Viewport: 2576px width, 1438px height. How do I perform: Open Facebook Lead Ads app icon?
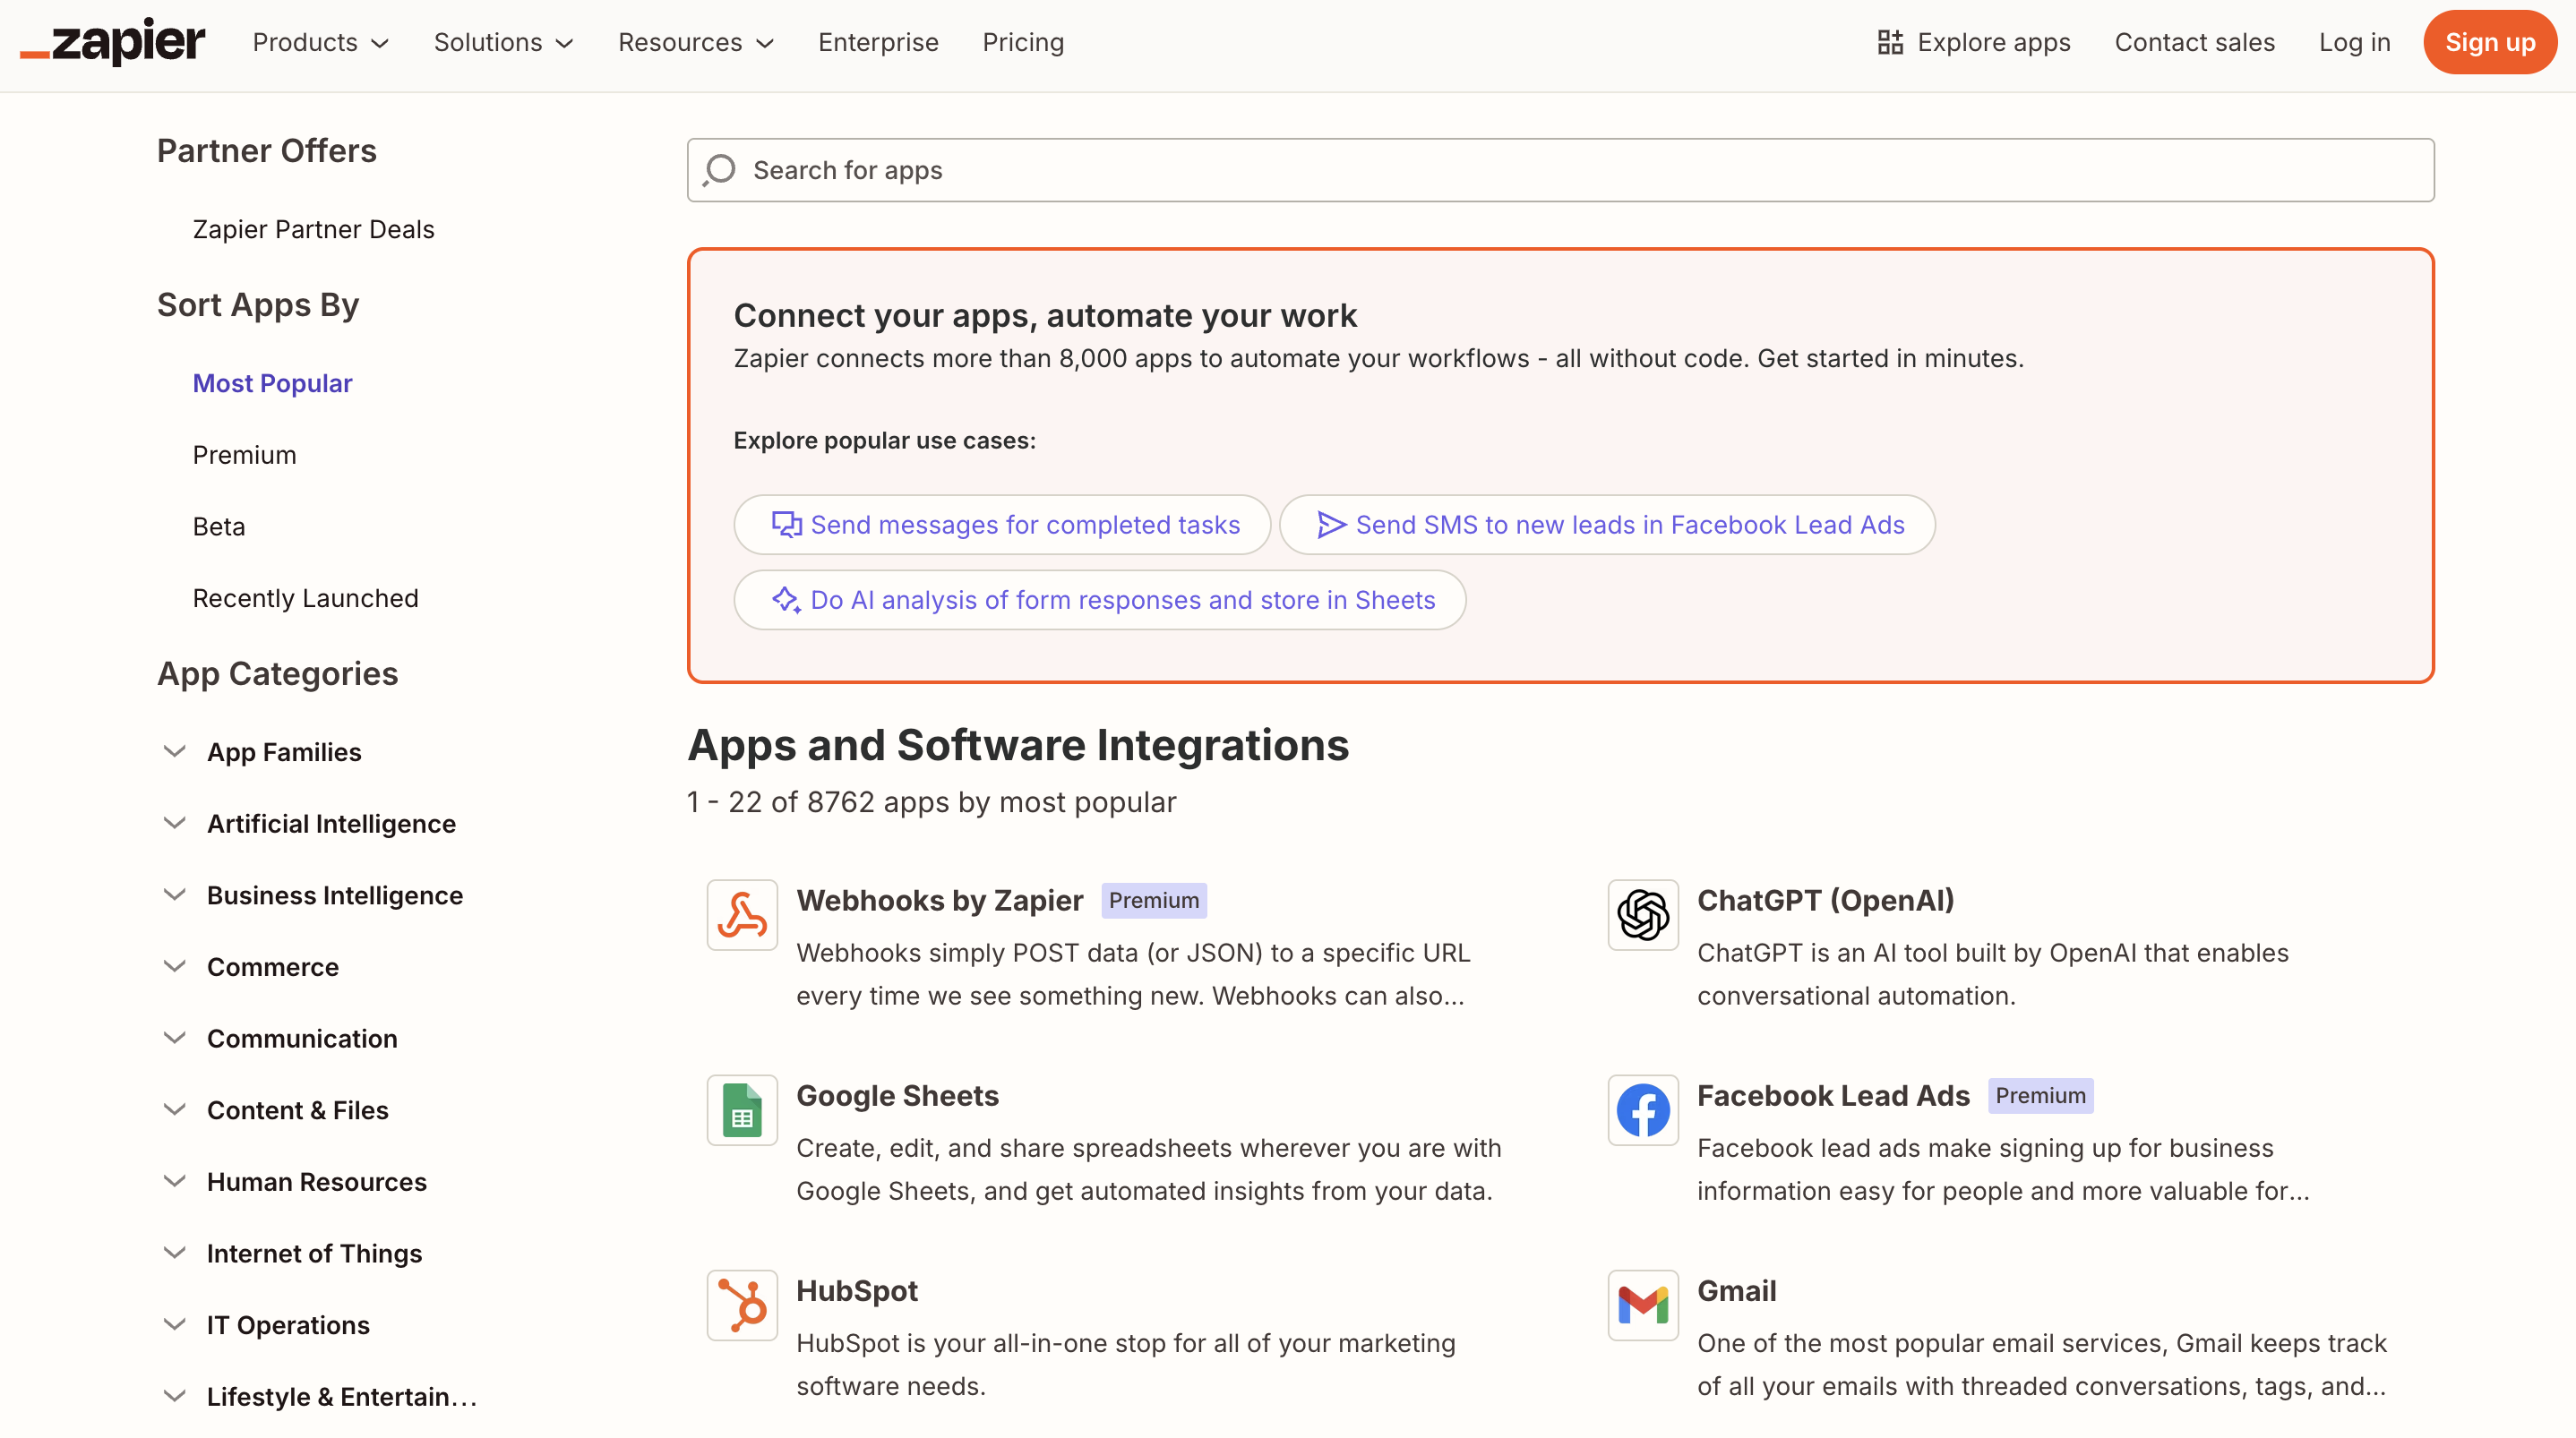1643,1110
